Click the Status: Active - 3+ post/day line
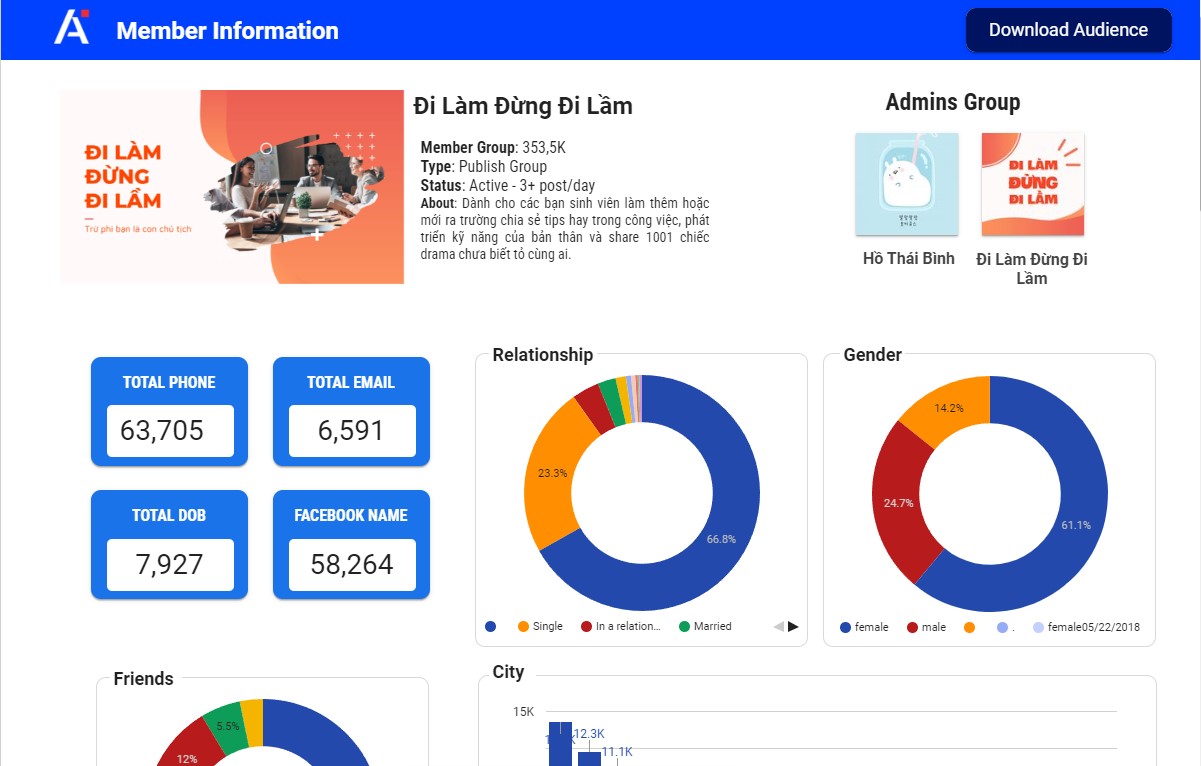Viewport: 1201px width, 766px height. pyautogui.click(x=508, y=185)
